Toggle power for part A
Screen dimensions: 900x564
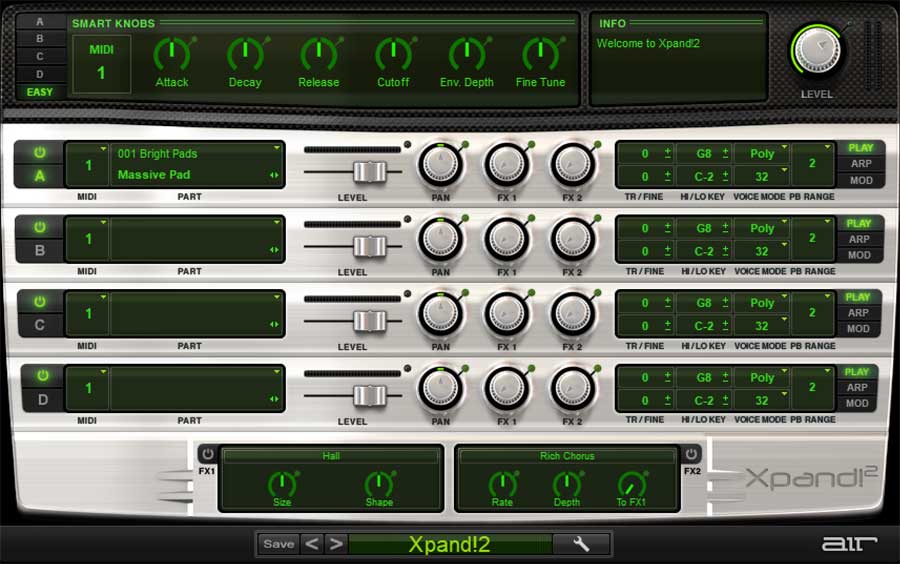tap(39, 153)
